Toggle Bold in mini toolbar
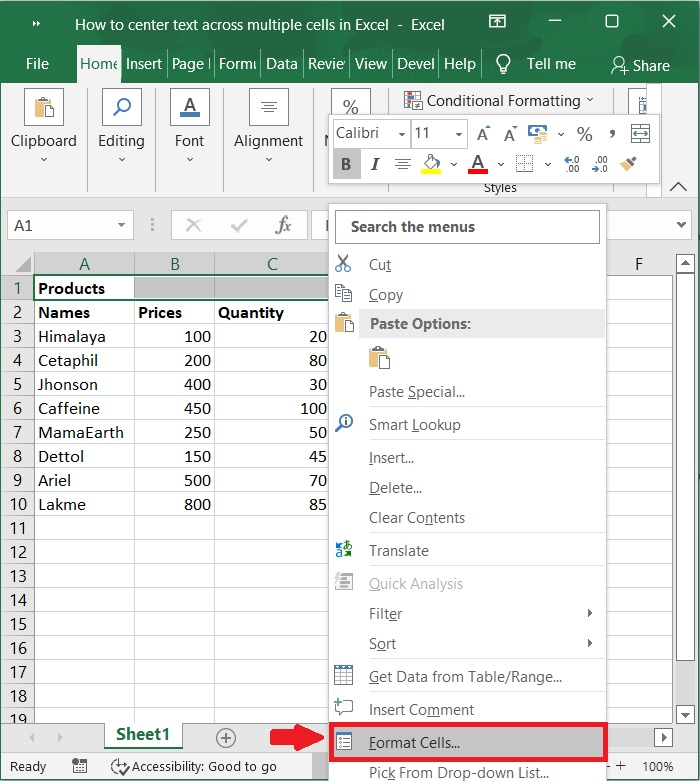This screenshot has height=781, width=700. 346,164
